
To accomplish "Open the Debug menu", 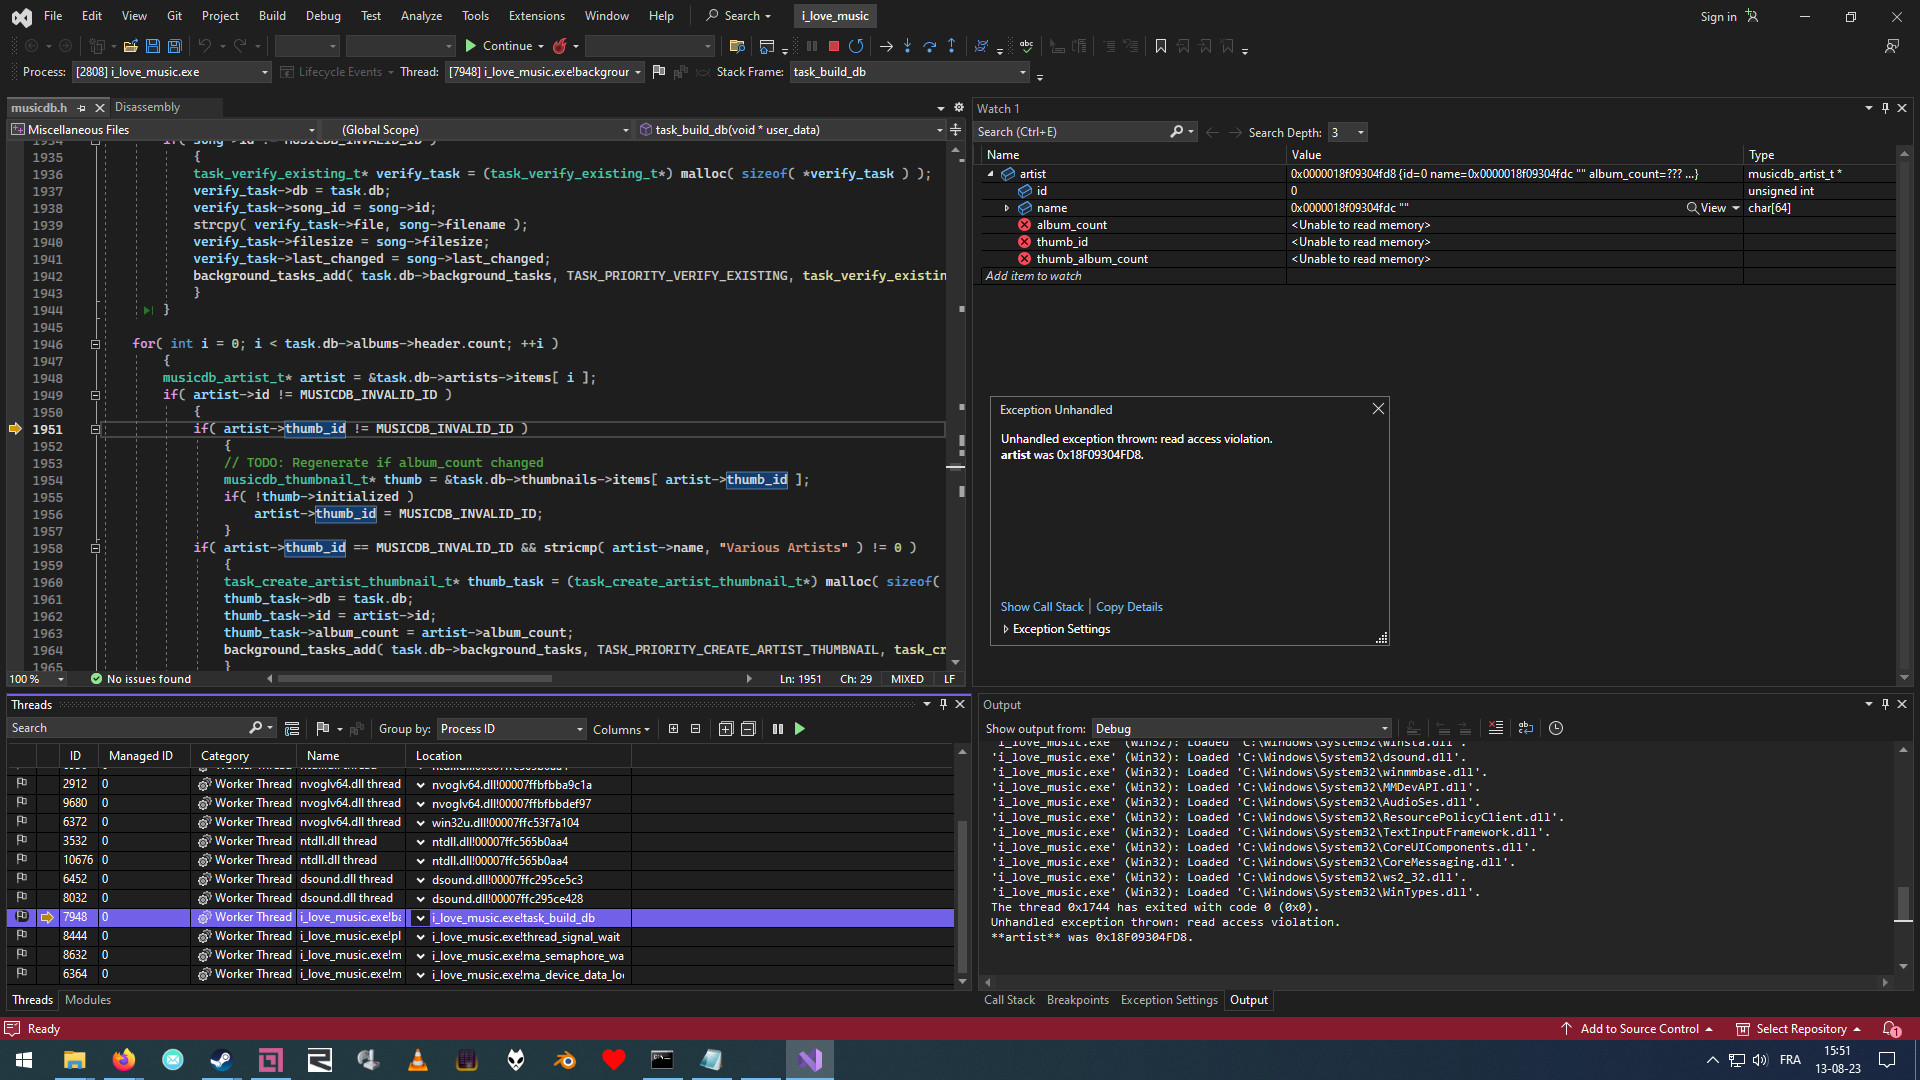I will [x=323, y=15].
